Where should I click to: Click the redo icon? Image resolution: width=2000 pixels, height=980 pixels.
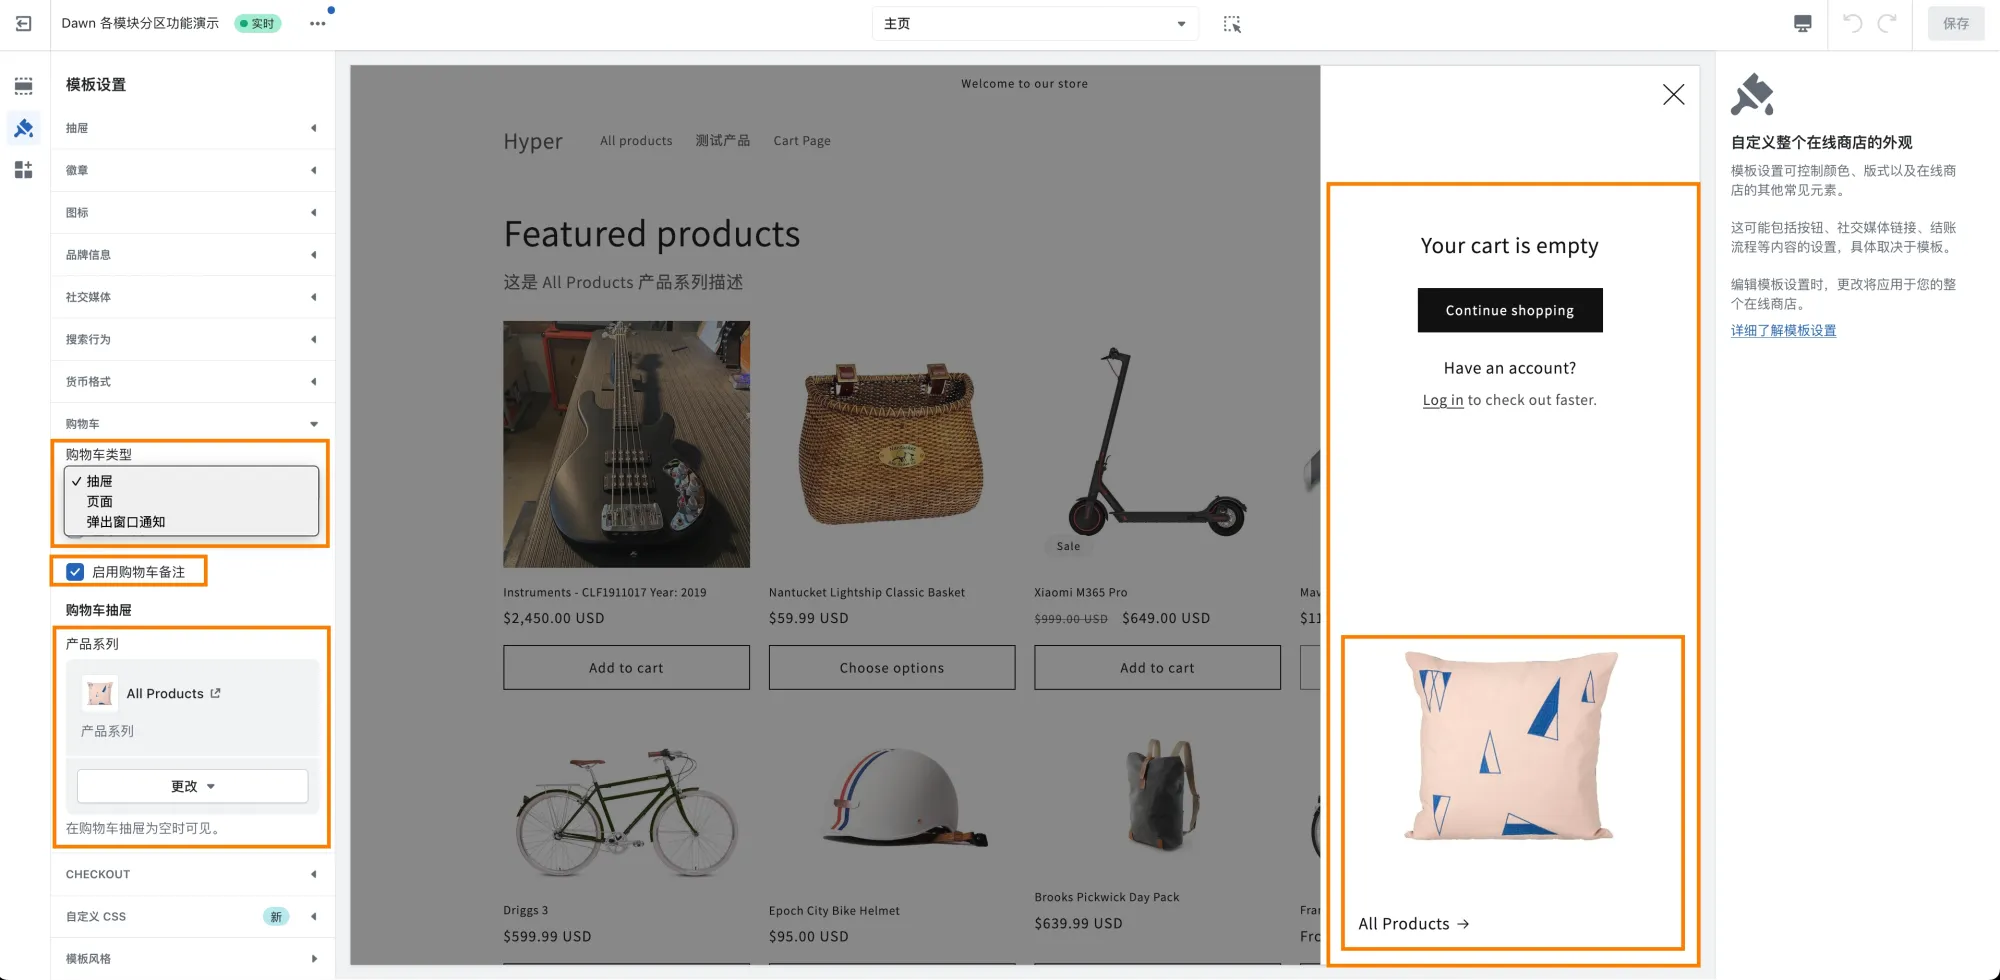click(1888, 23)
